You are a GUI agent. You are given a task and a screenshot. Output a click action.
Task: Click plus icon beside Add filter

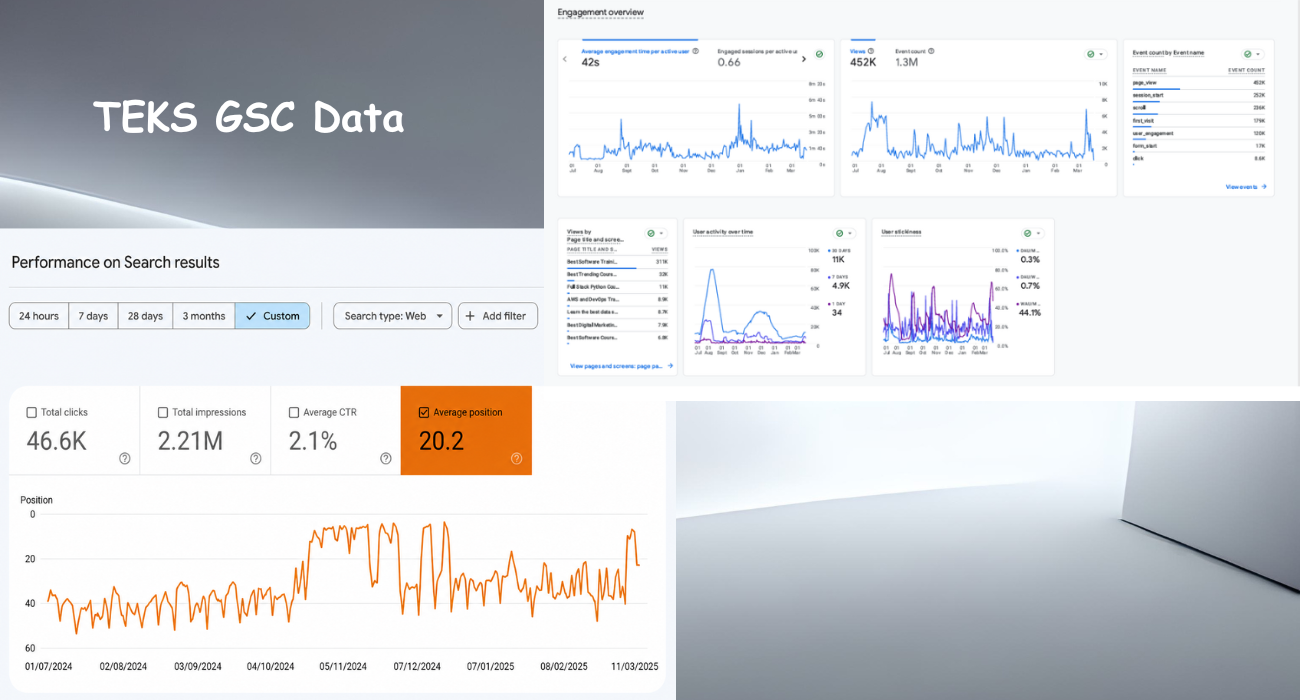point(470,316)
